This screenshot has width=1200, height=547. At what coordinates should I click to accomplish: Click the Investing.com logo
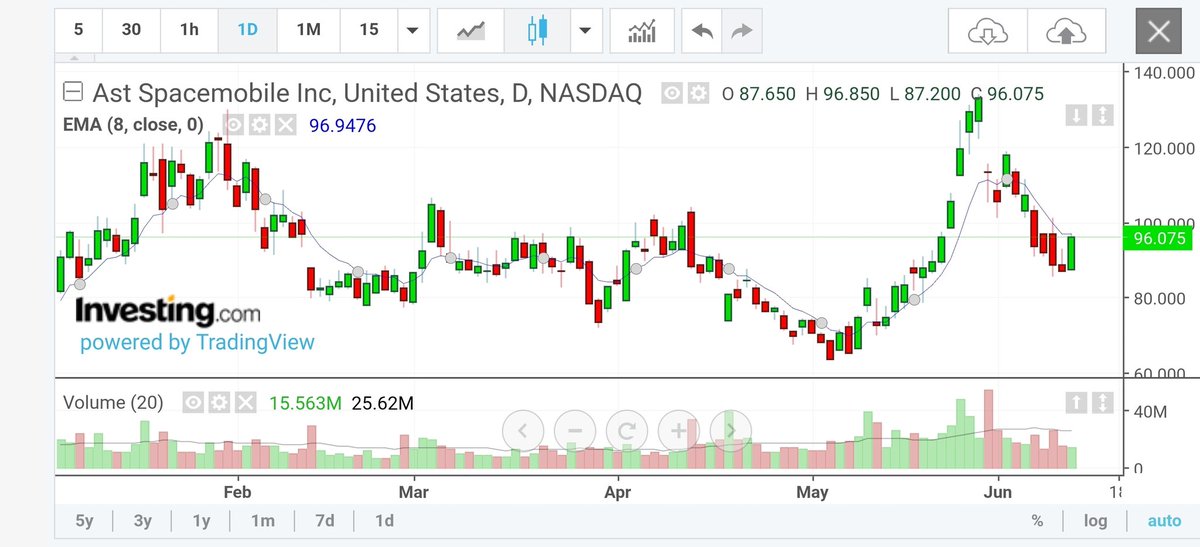(168, 310)
